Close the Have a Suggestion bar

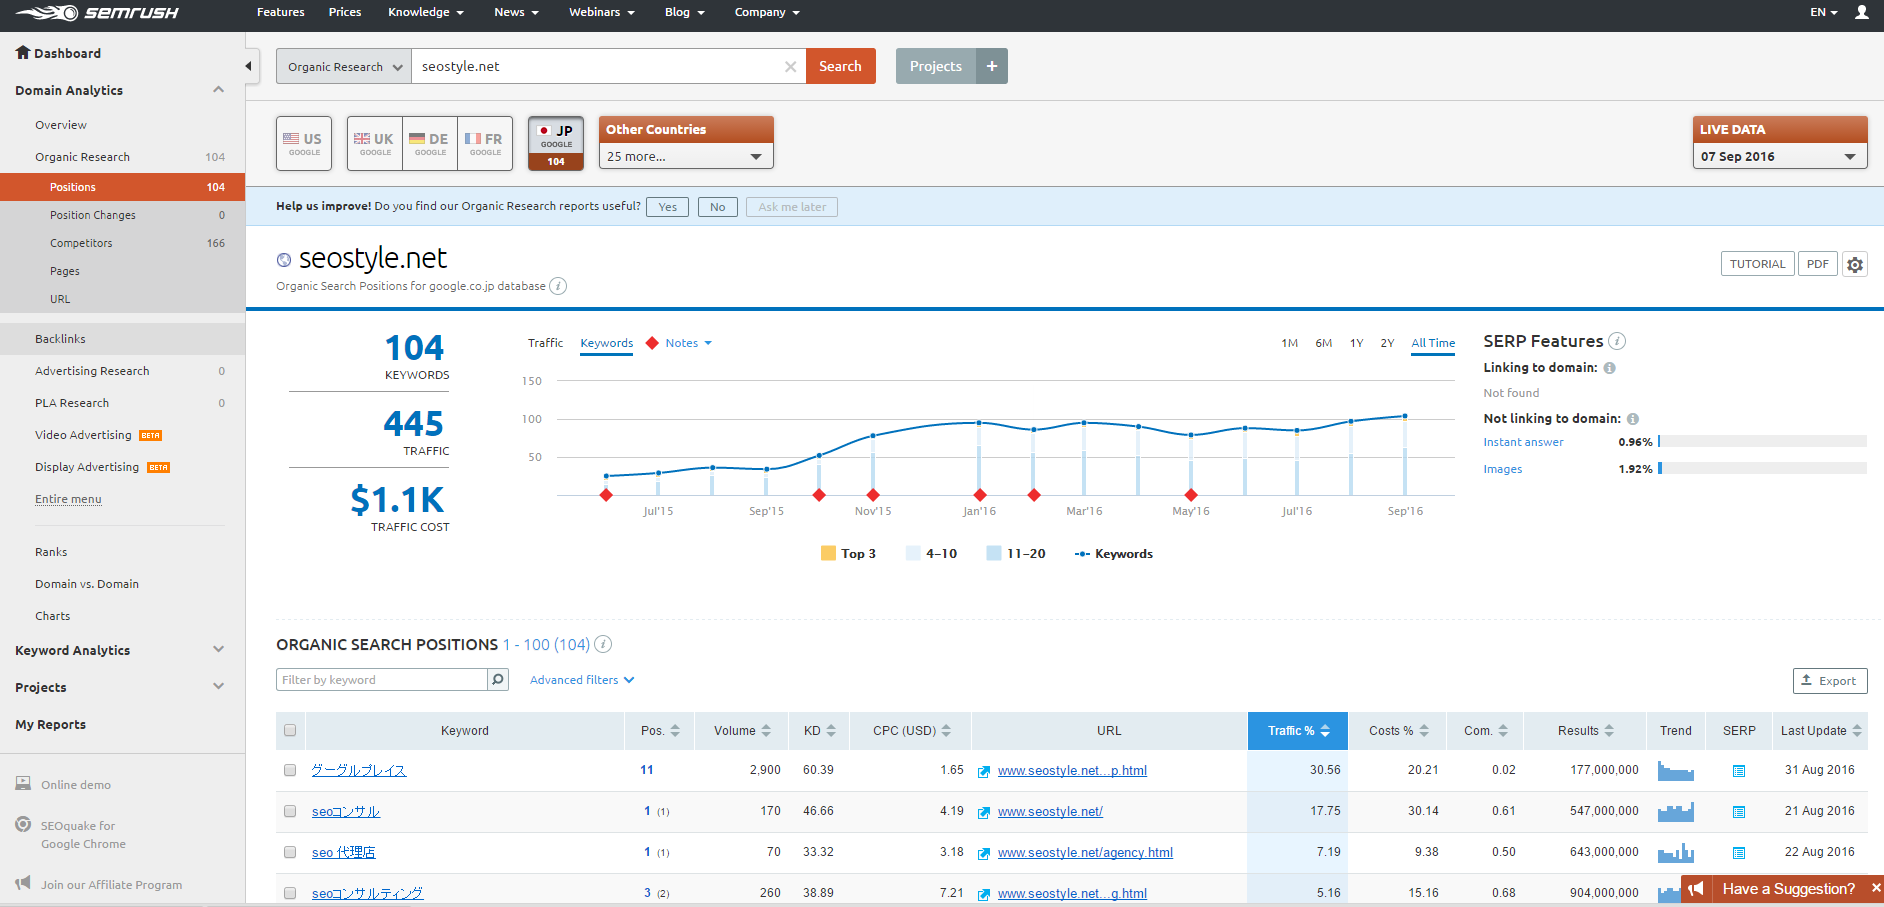pos(1876,888)
